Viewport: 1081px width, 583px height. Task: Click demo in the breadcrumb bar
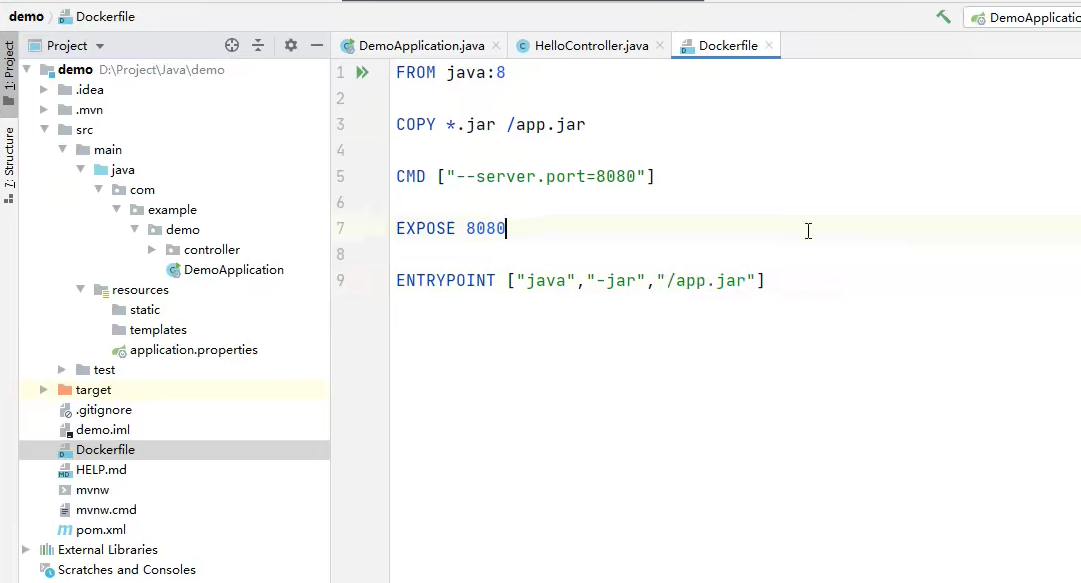point(25,16)
